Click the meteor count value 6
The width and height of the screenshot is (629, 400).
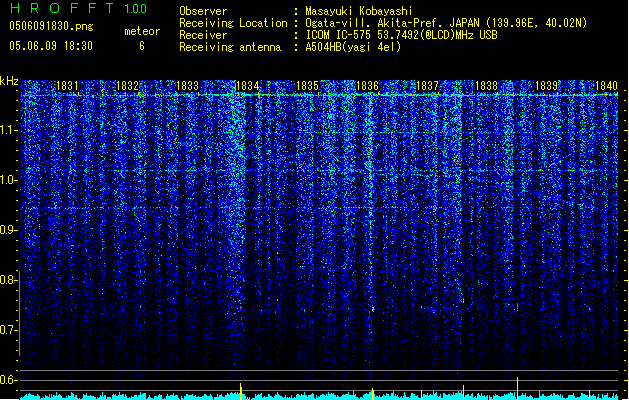click(x=142, y=46)
